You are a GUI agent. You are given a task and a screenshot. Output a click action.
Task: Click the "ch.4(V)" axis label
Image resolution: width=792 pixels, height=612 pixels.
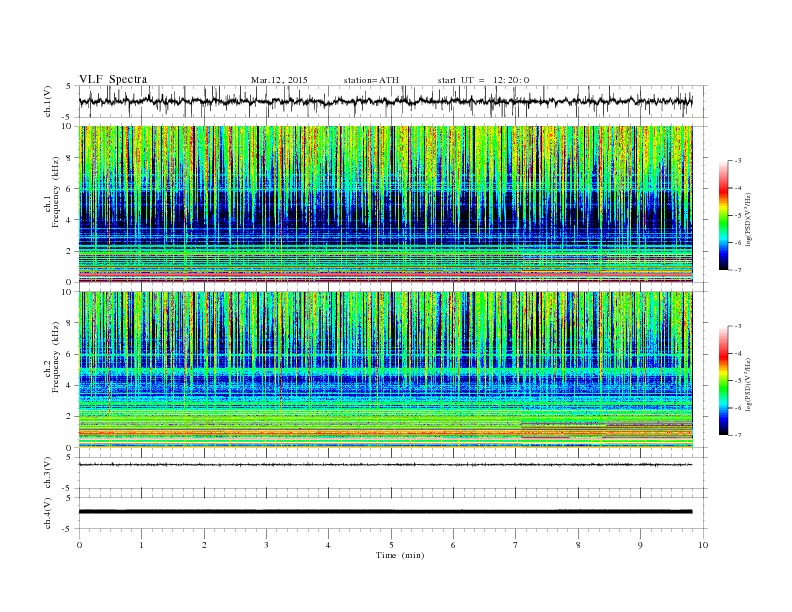click(48, 513)
